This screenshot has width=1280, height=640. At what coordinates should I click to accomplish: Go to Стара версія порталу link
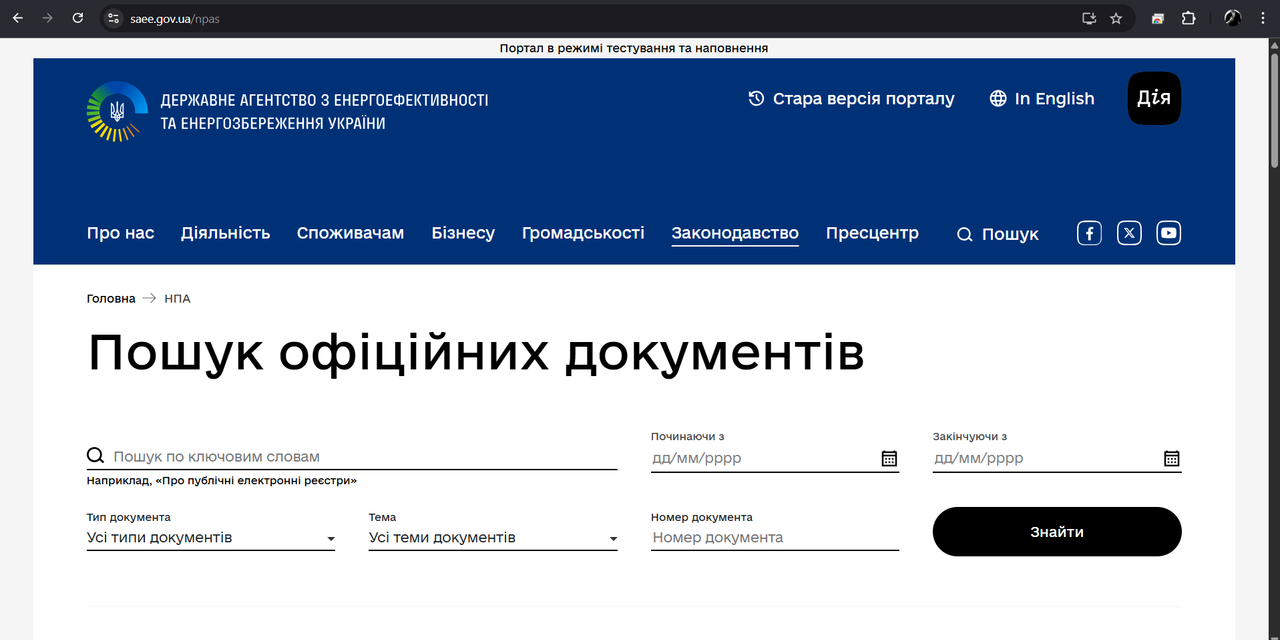point(852,98)
